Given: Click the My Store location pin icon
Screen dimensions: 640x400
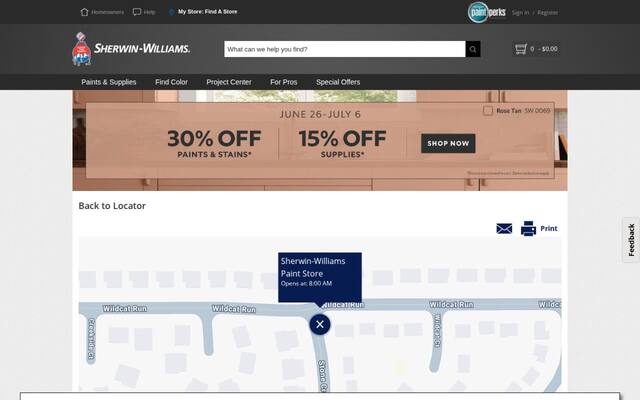Looking at the screenshot, I should coord(171,12).
